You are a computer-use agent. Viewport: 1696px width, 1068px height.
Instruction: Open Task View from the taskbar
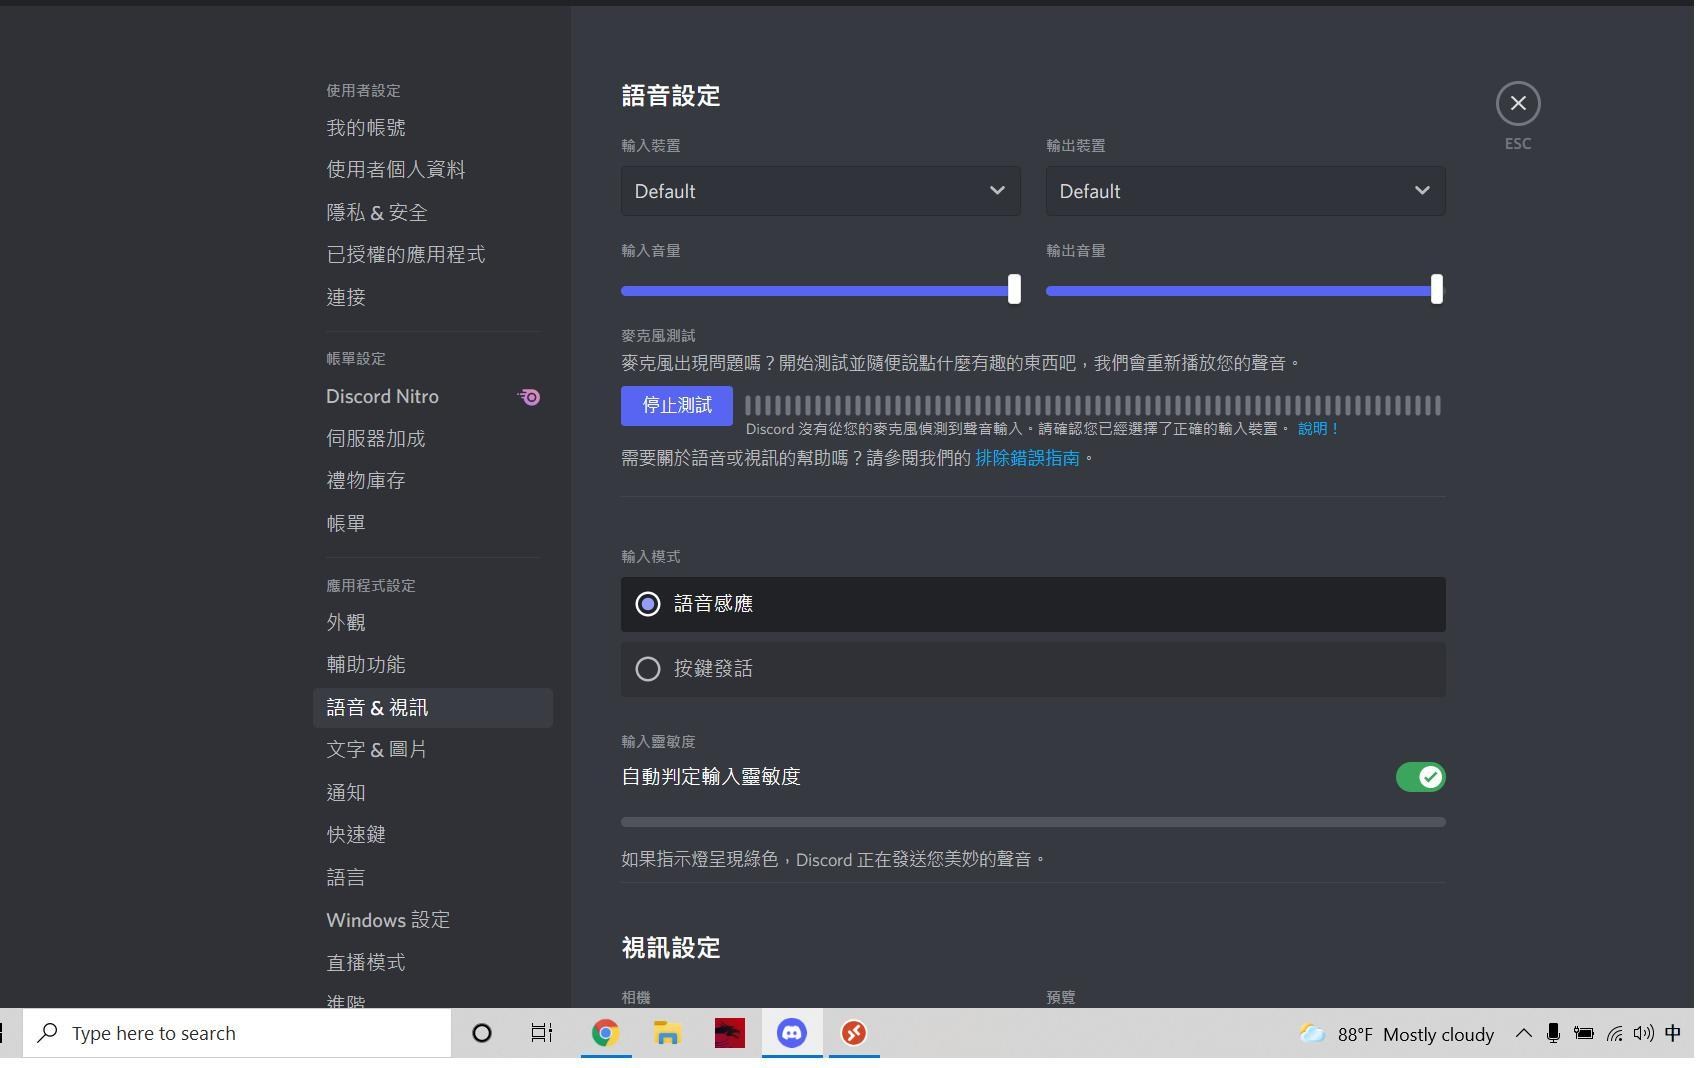click(543, 1034)
